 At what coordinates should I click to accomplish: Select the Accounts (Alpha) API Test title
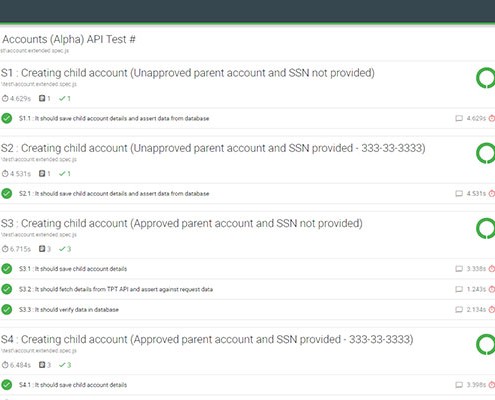[x=69, y=39]
